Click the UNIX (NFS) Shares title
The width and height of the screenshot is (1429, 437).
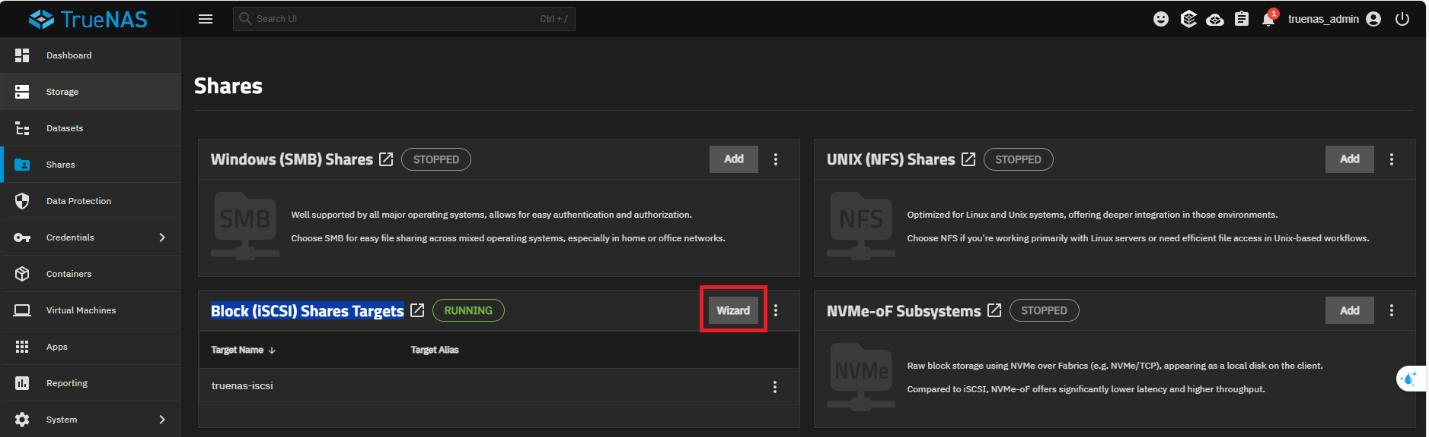click(x=891, y=159)
